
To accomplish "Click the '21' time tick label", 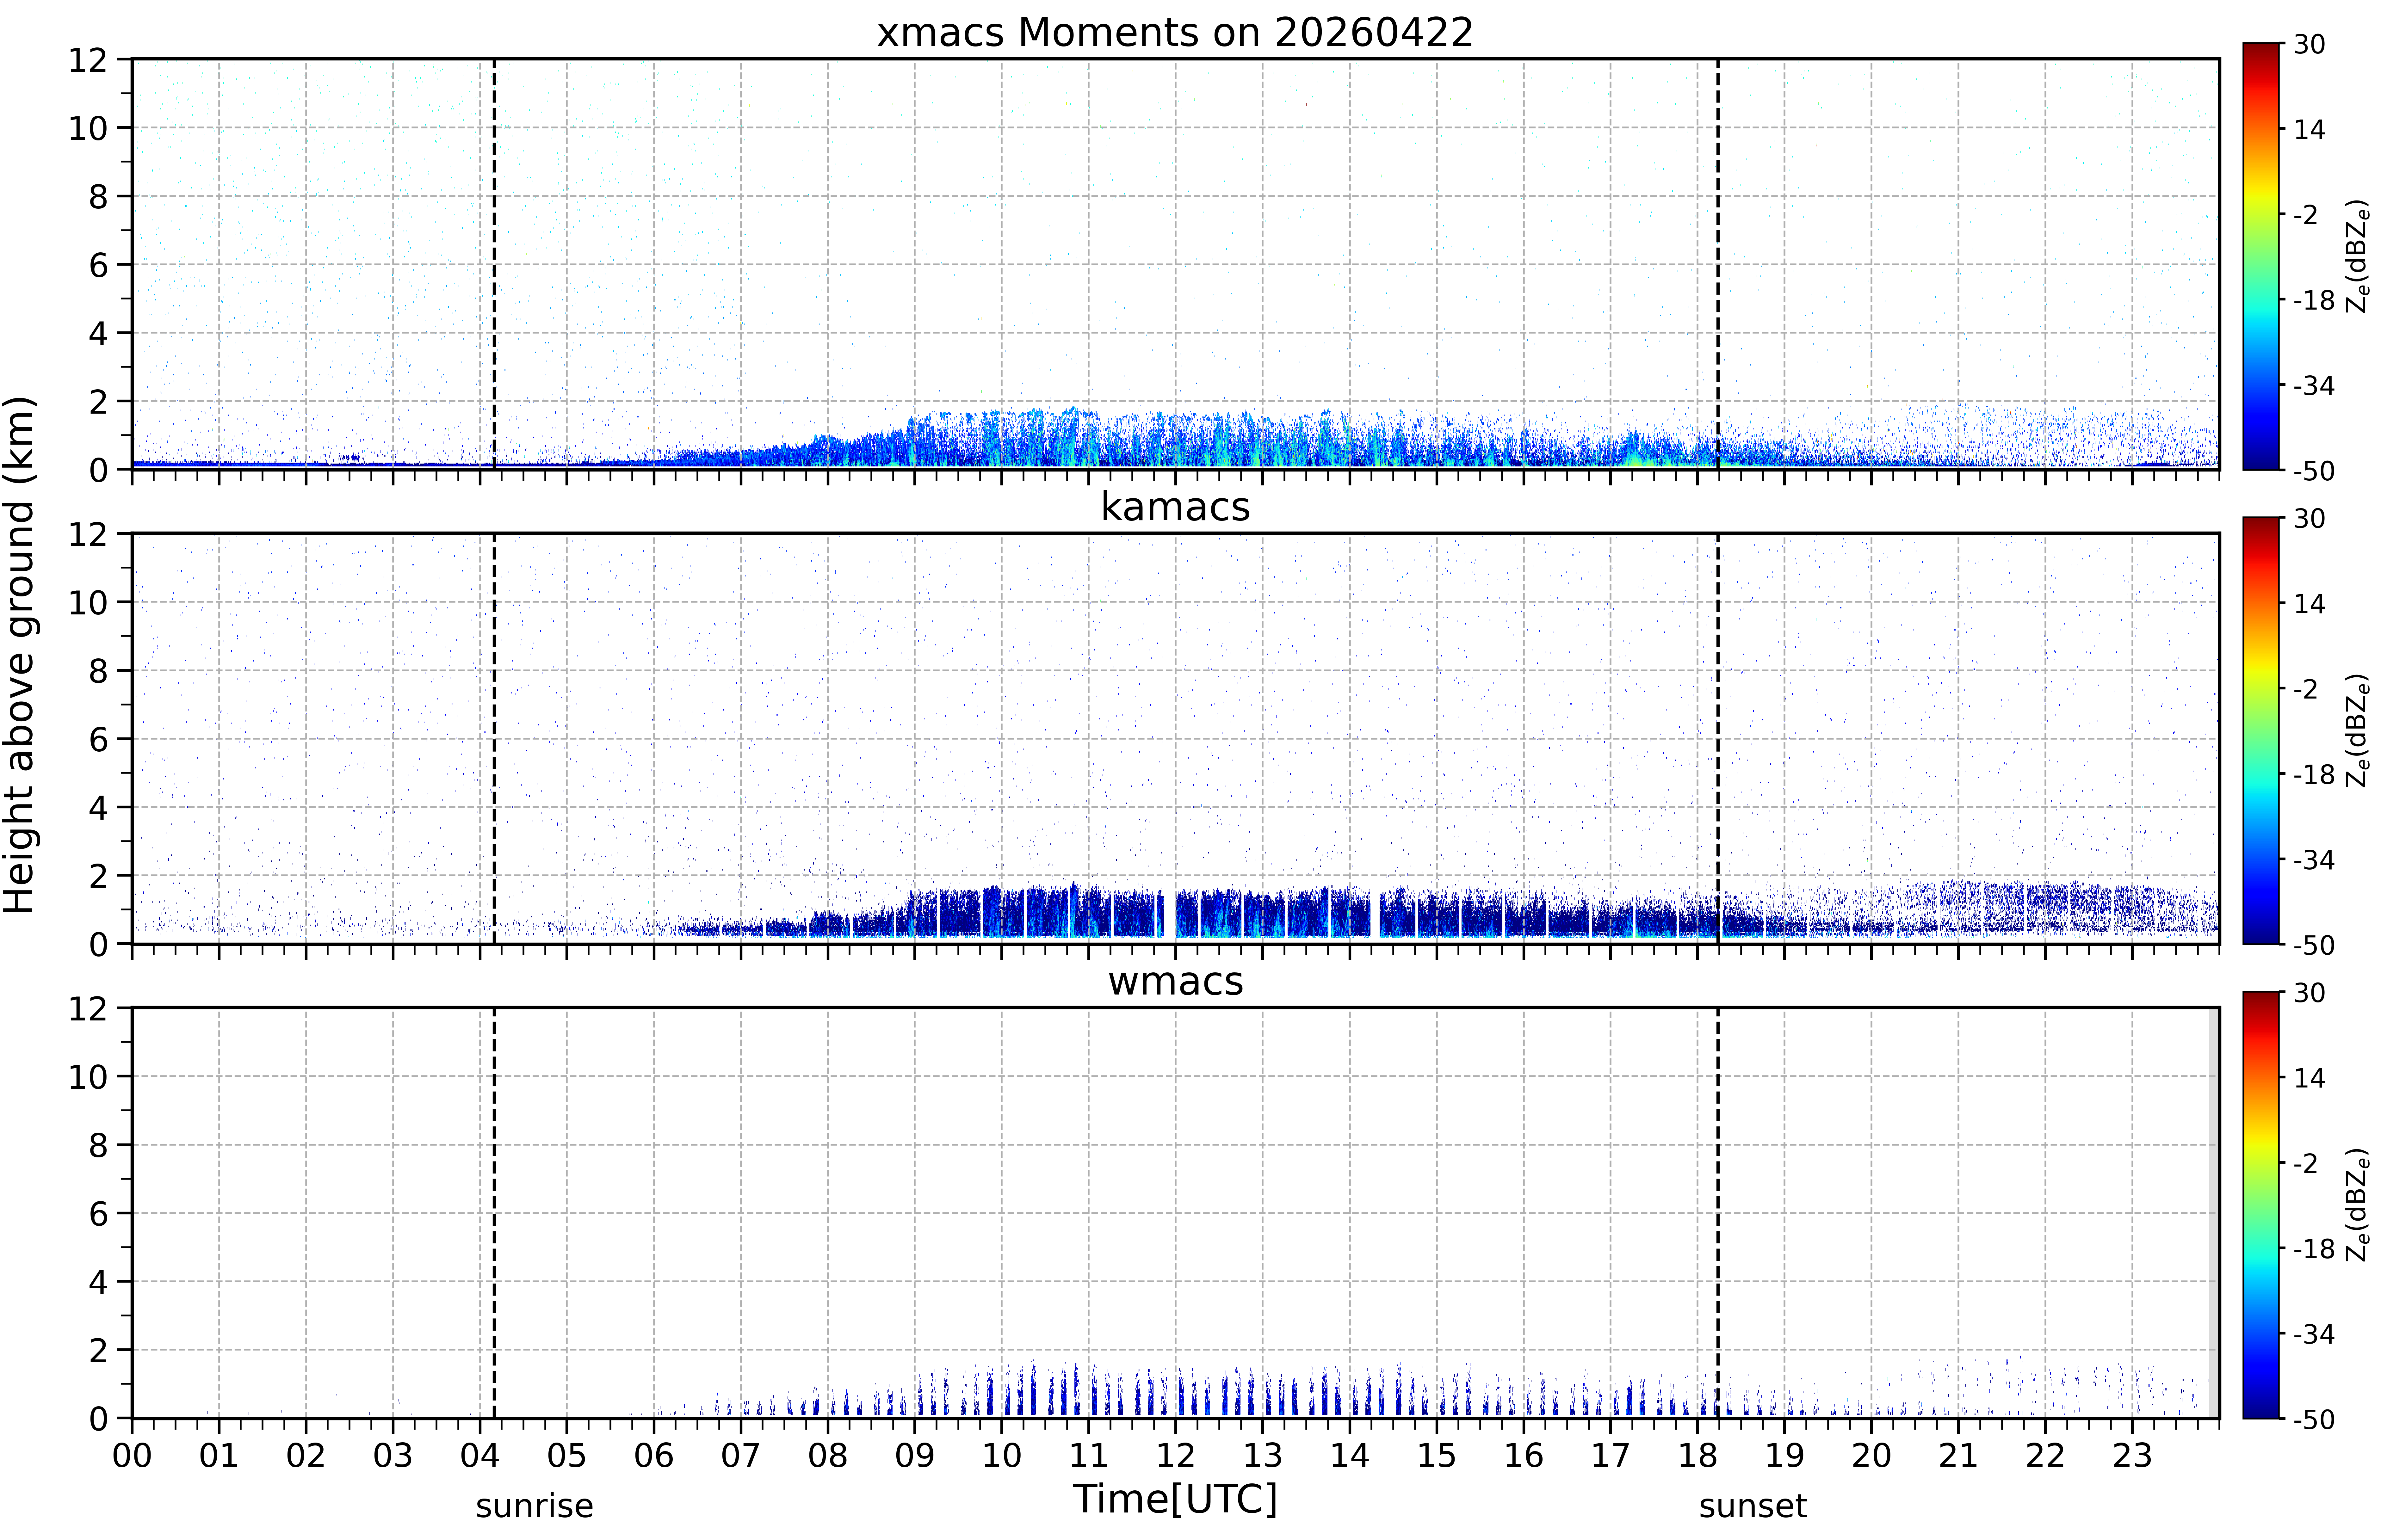I will point(1958,1456).
